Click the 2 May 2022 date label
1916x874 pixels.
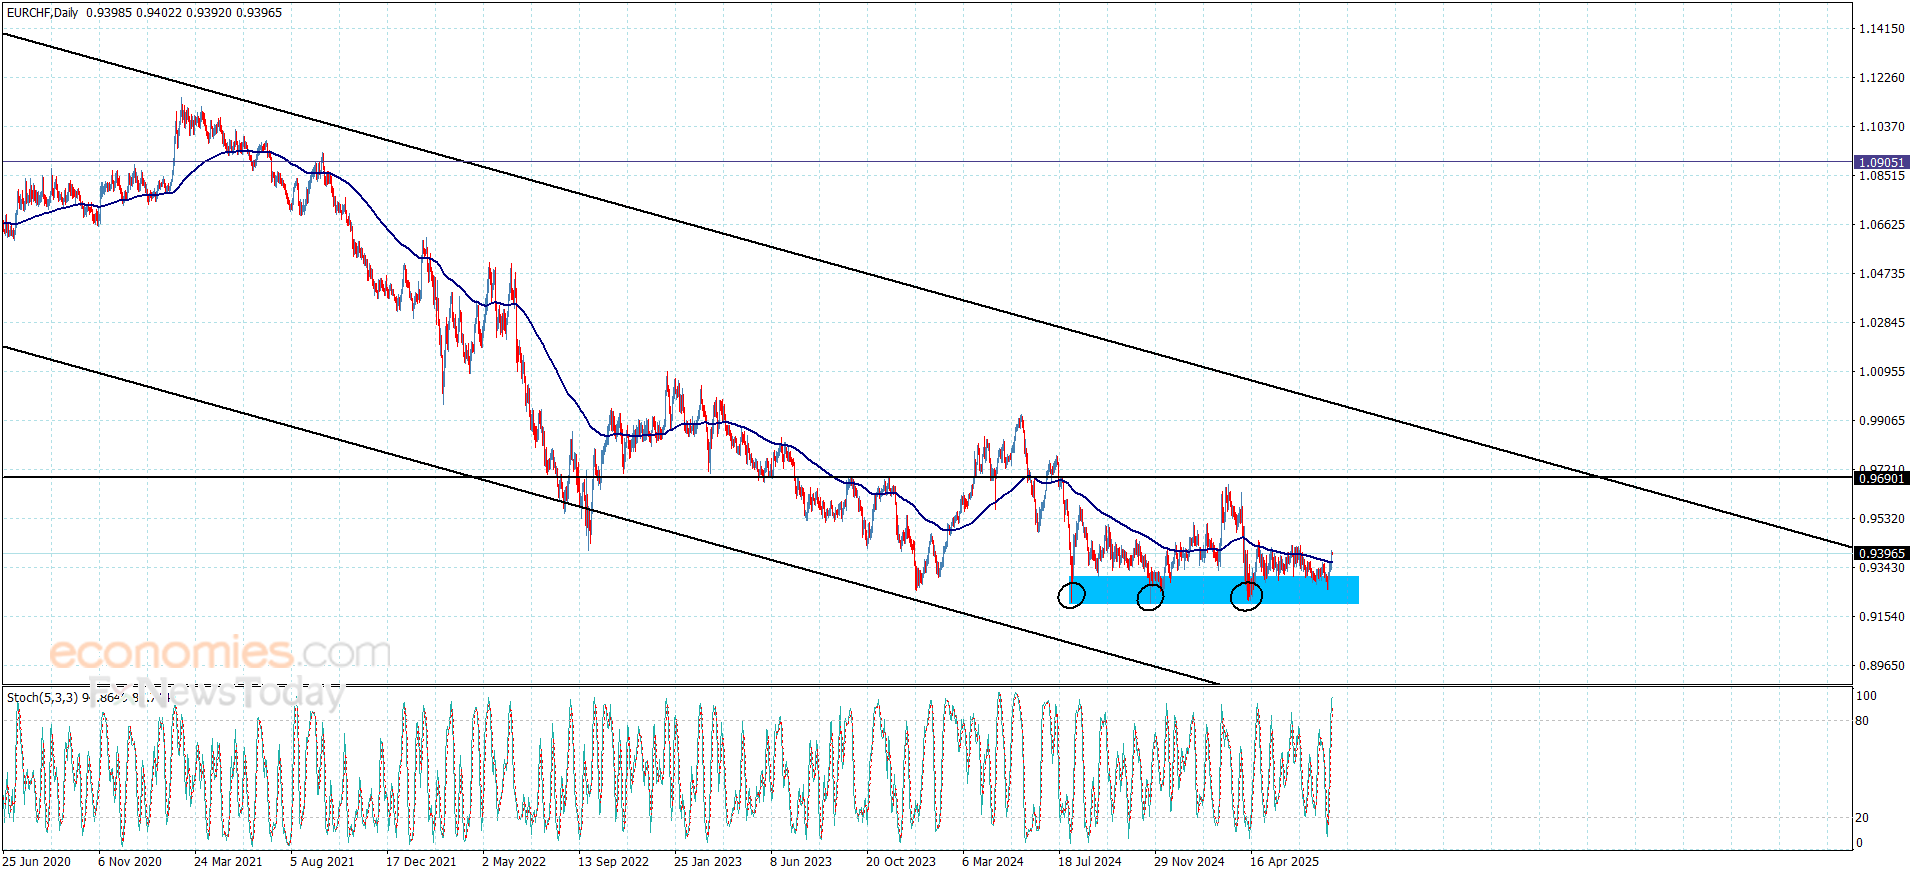(x=514, y=862)
